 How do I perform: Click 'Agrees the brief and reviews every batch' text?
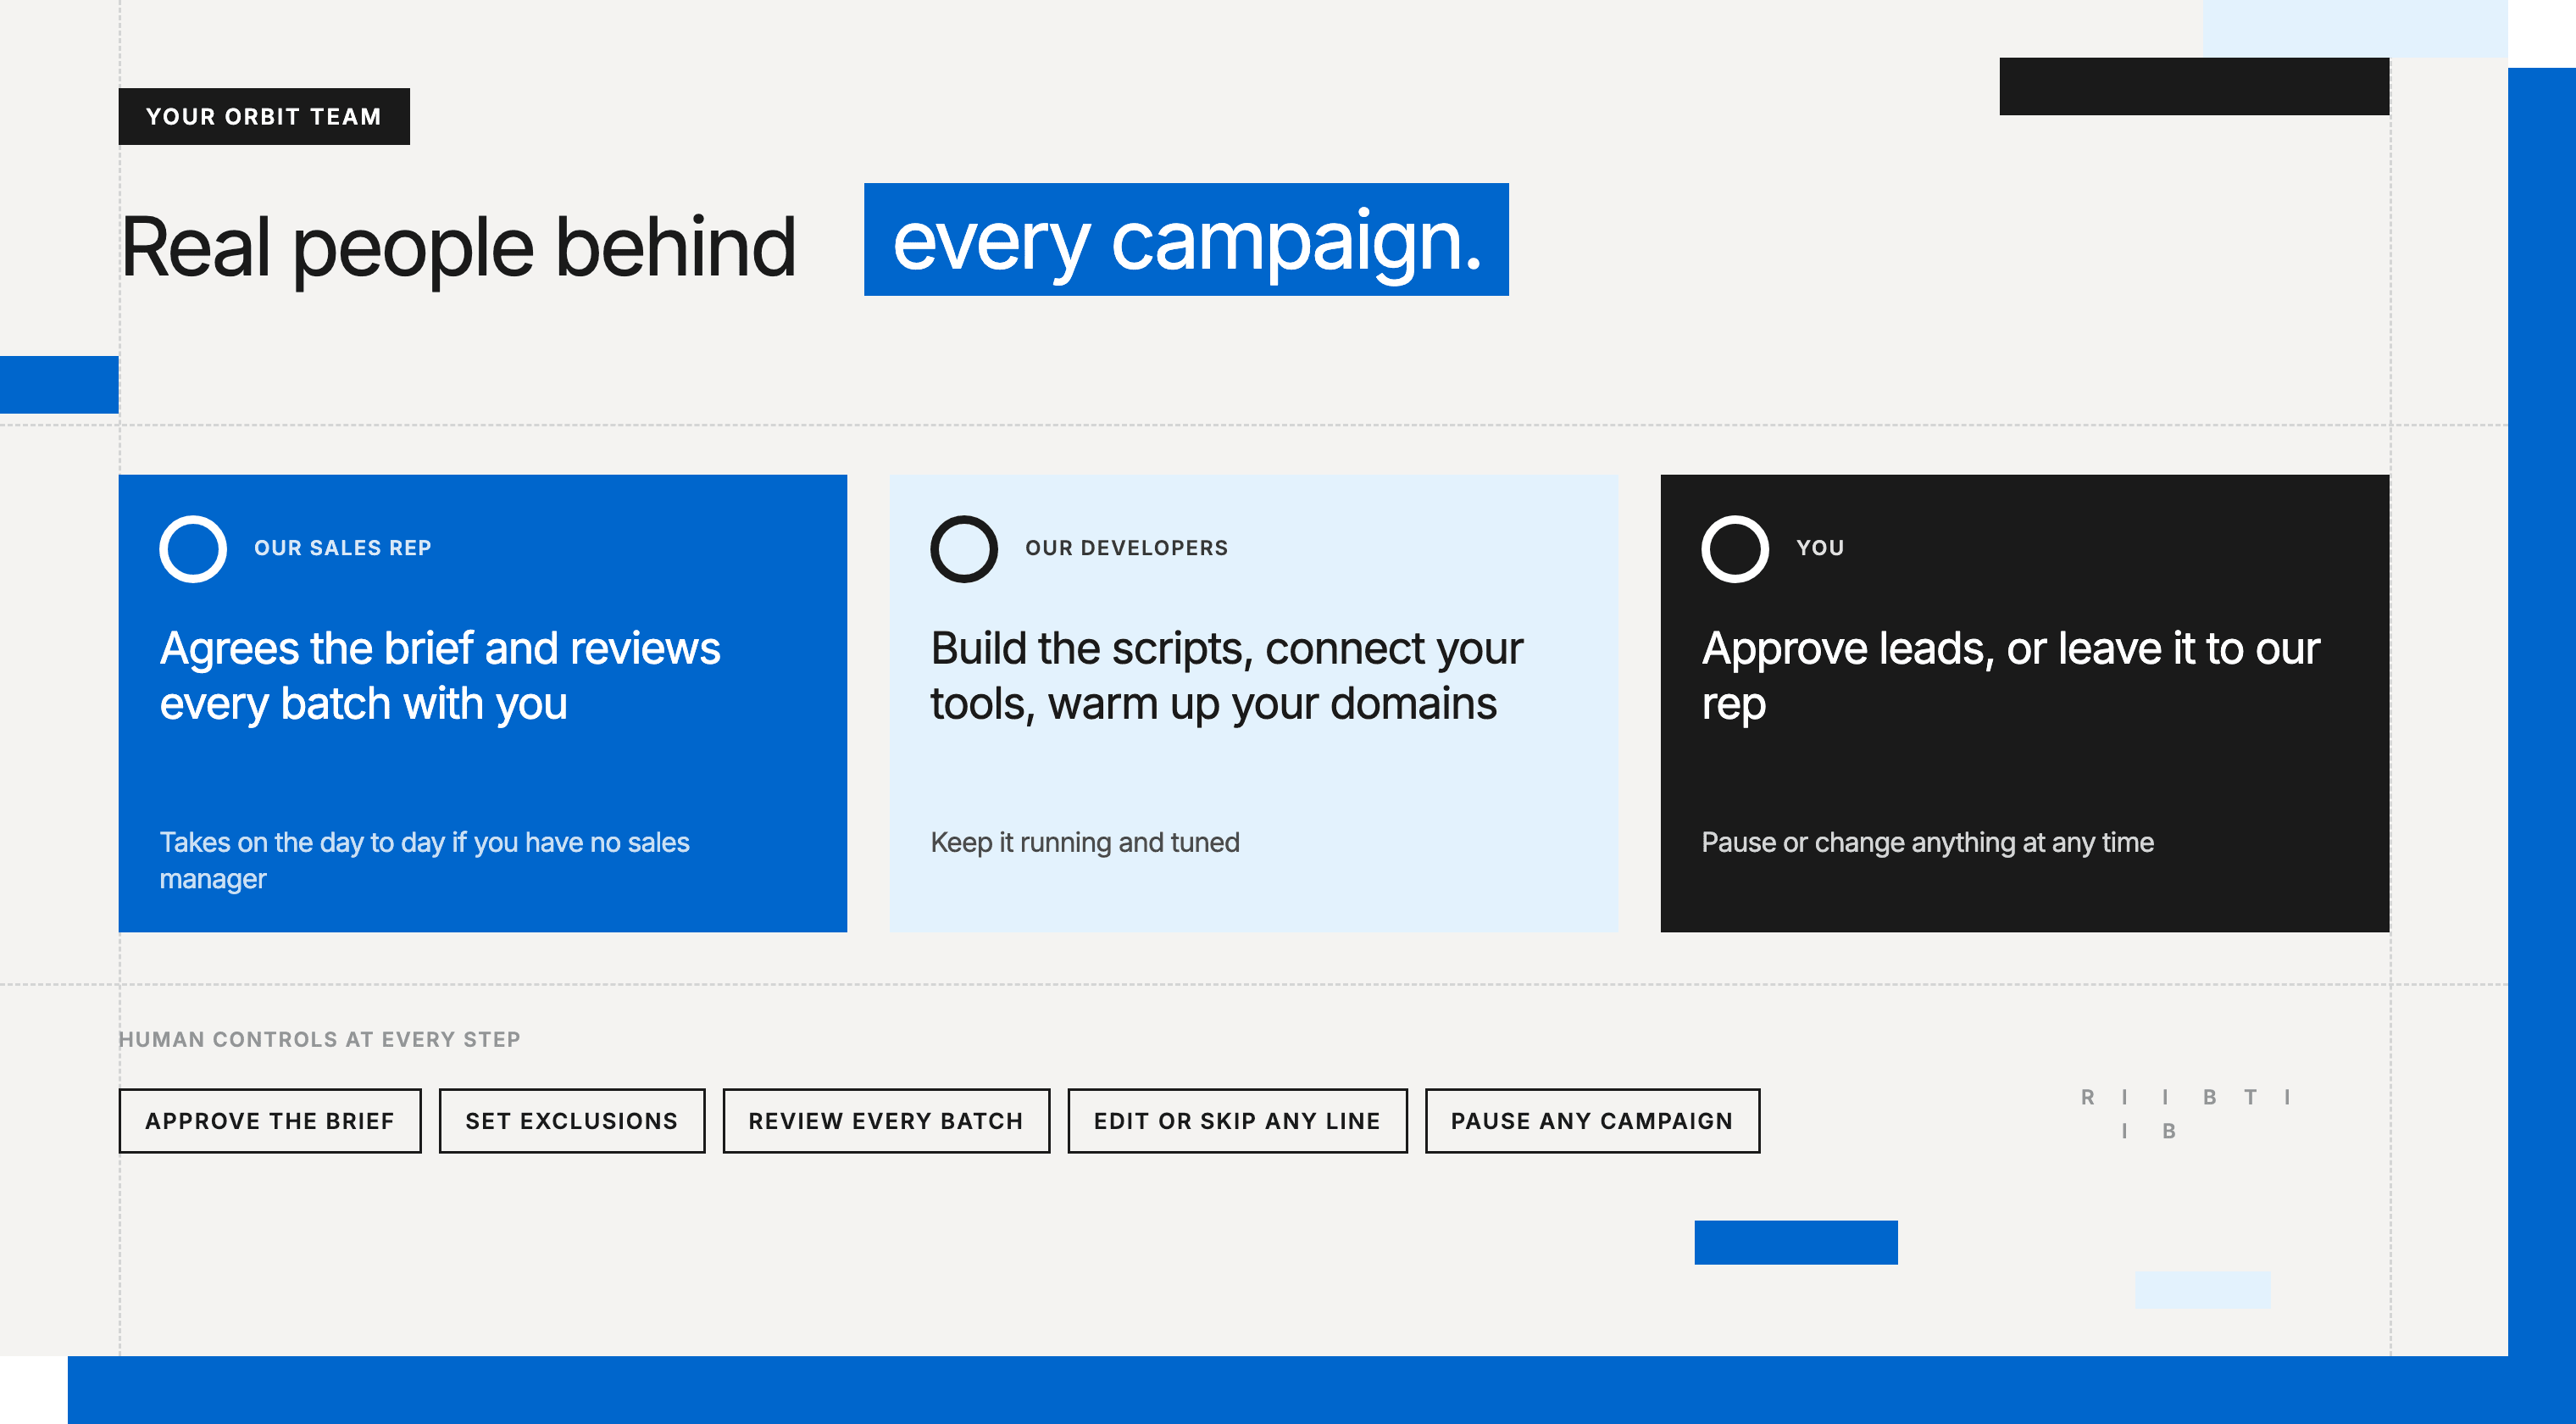[440, 676]
